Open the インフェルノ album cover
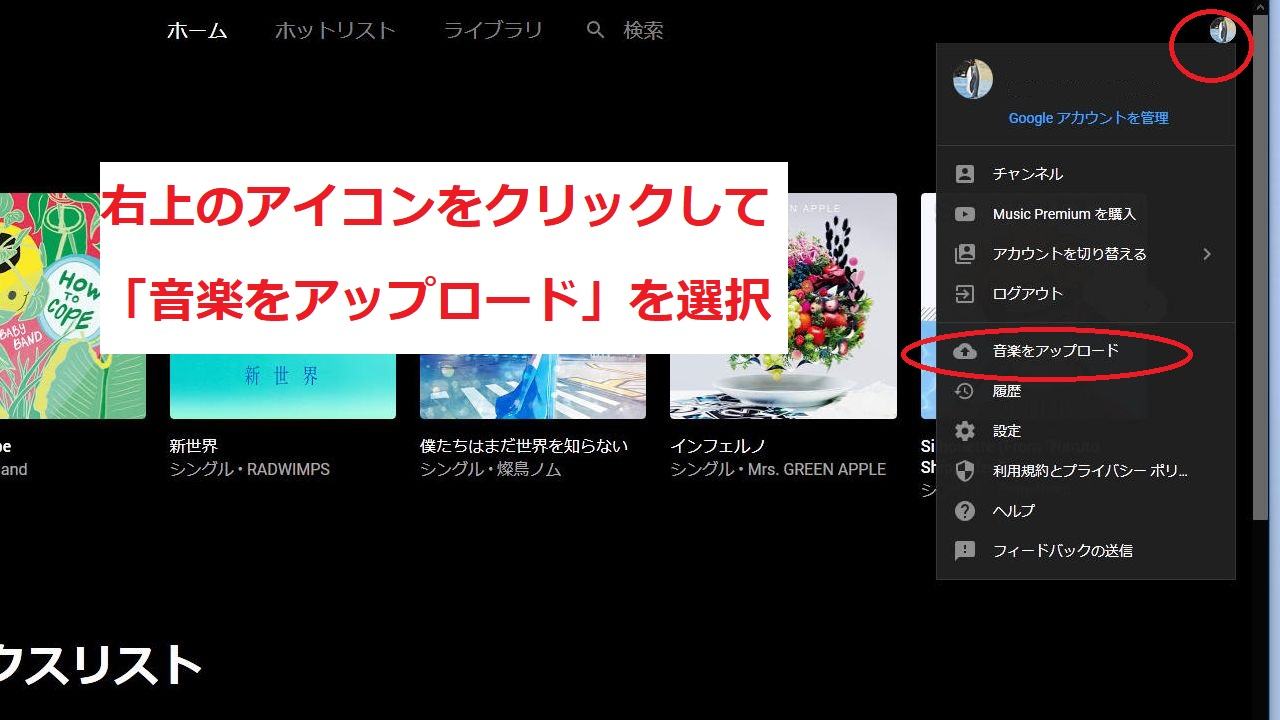 (783, 306)
